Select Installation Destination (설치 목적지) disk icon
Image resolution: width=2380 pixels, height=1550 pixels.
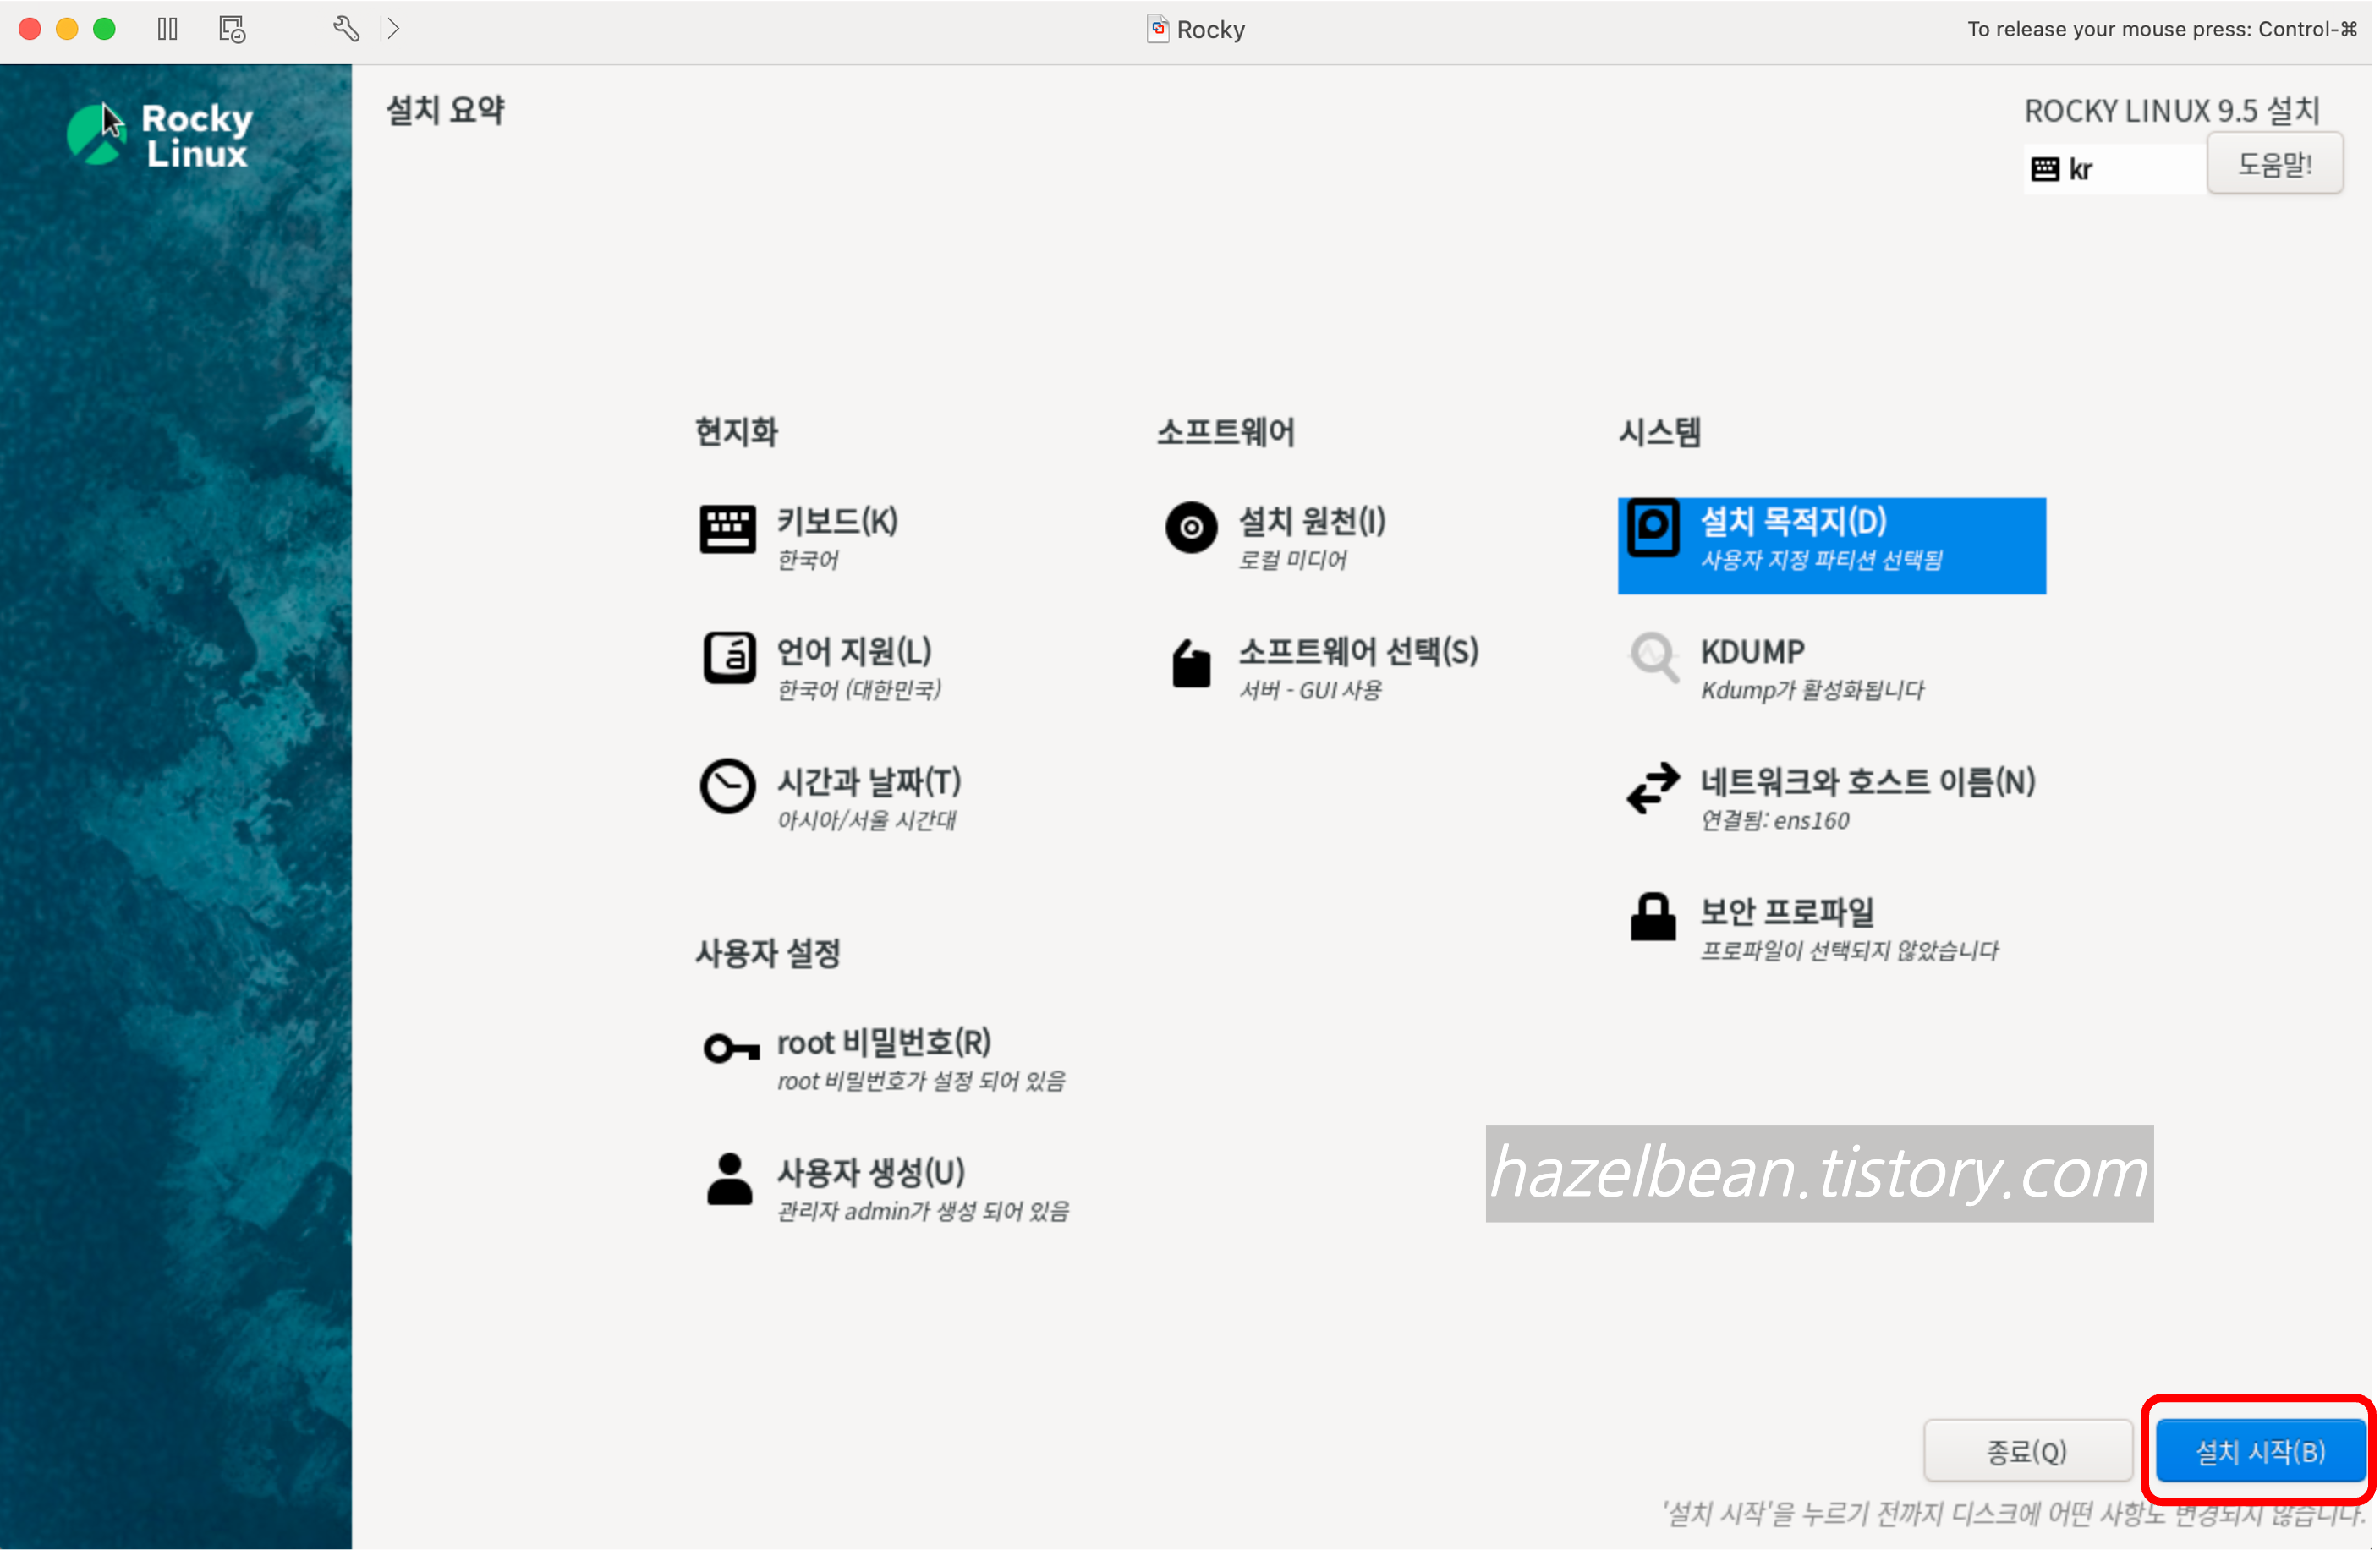coord(1653,527)
